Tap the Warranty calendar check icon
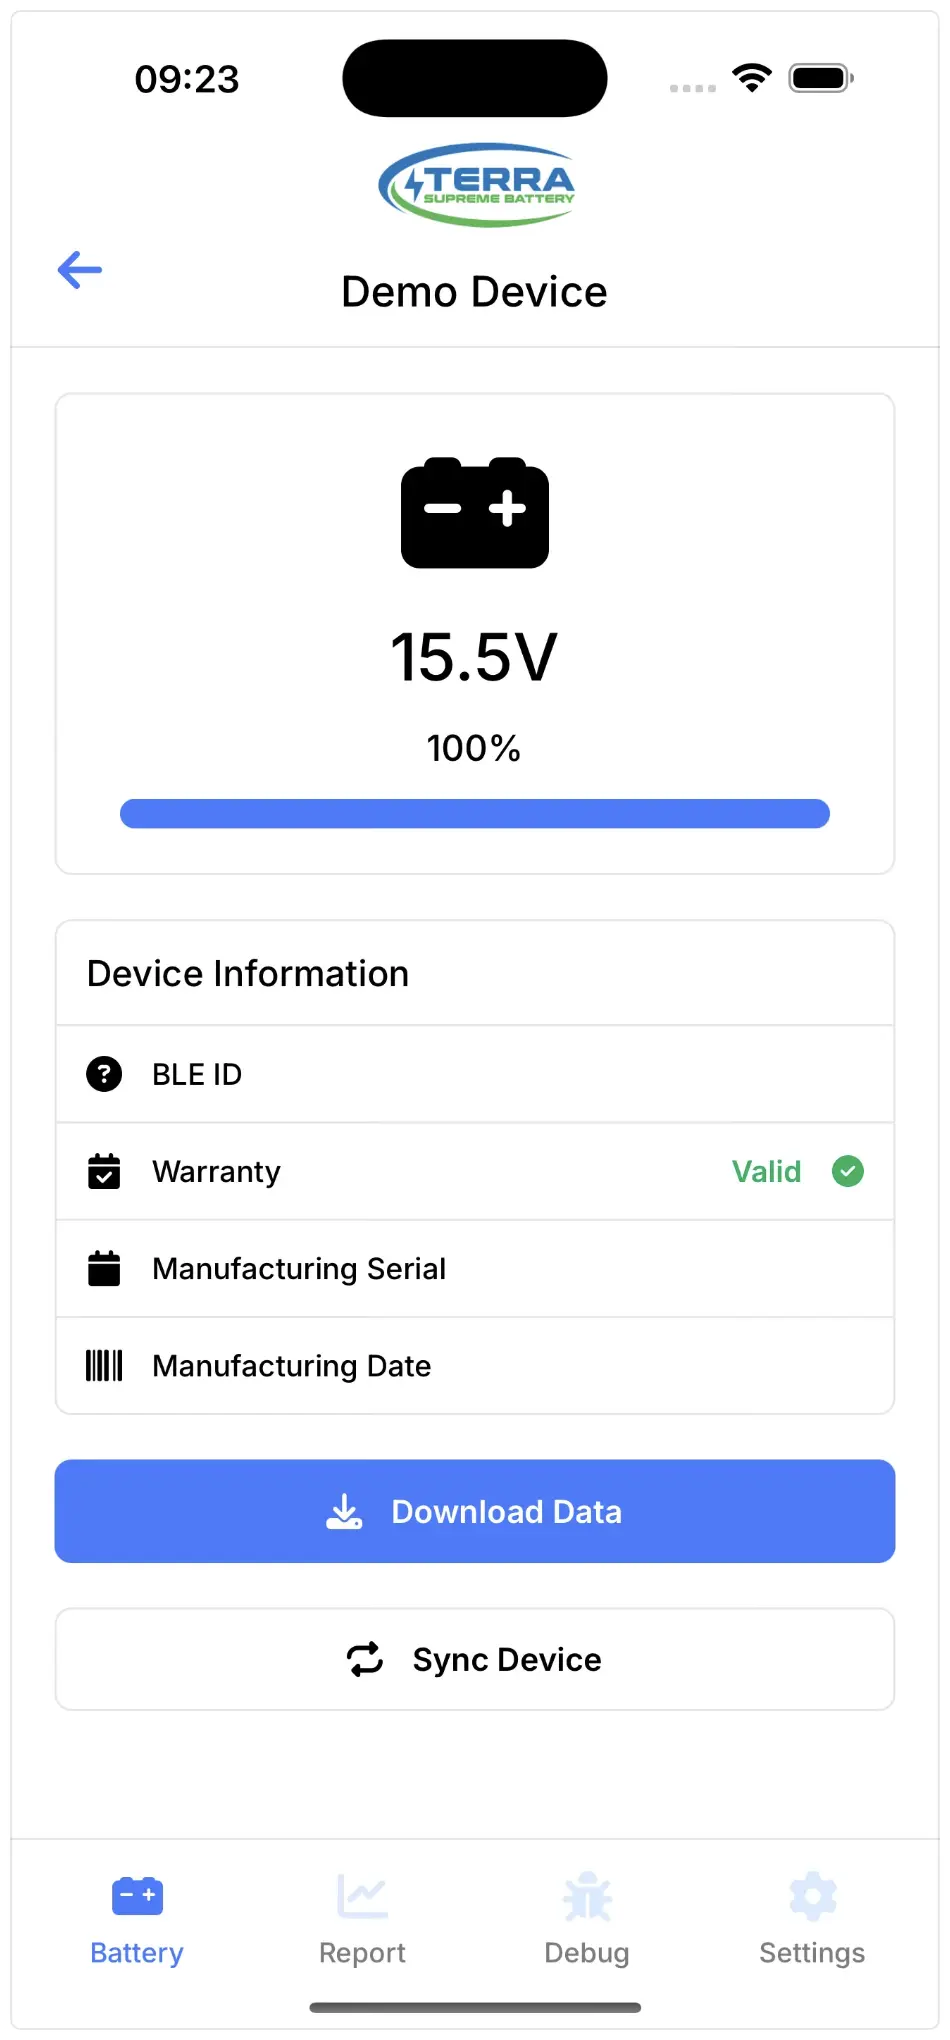The image size is (950, 2040). 104,1171
